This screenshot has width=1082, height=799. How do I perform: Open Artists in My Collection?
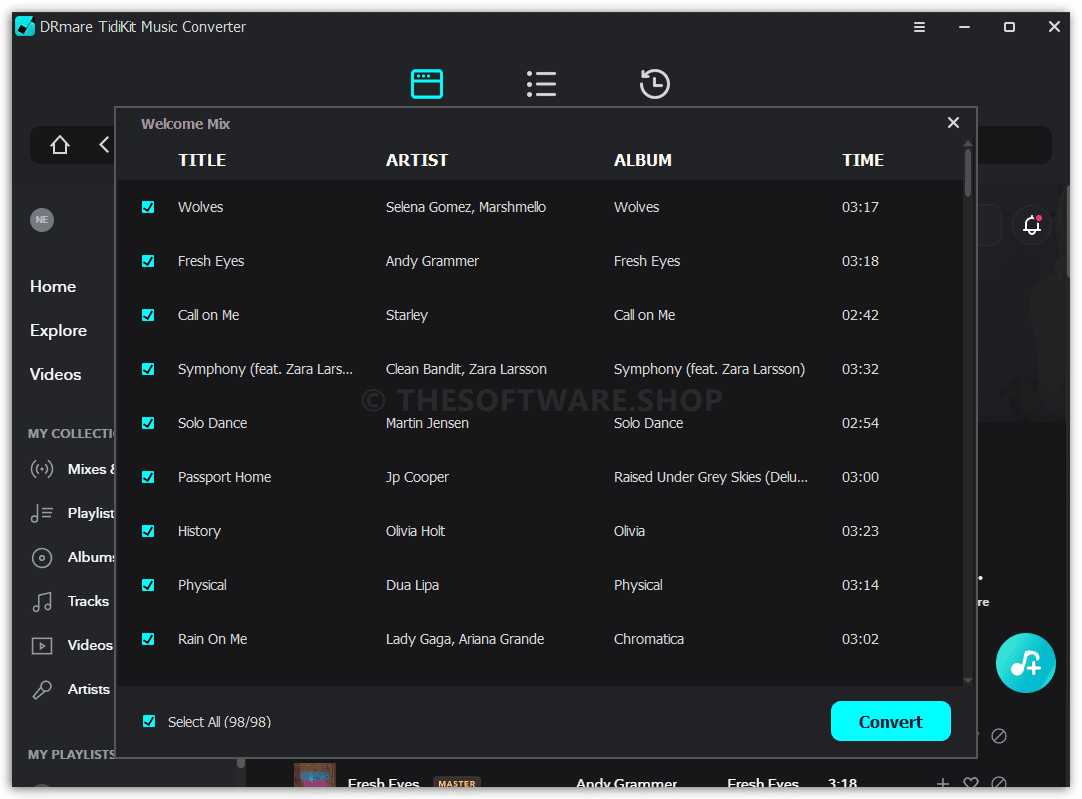coord(89,689)
